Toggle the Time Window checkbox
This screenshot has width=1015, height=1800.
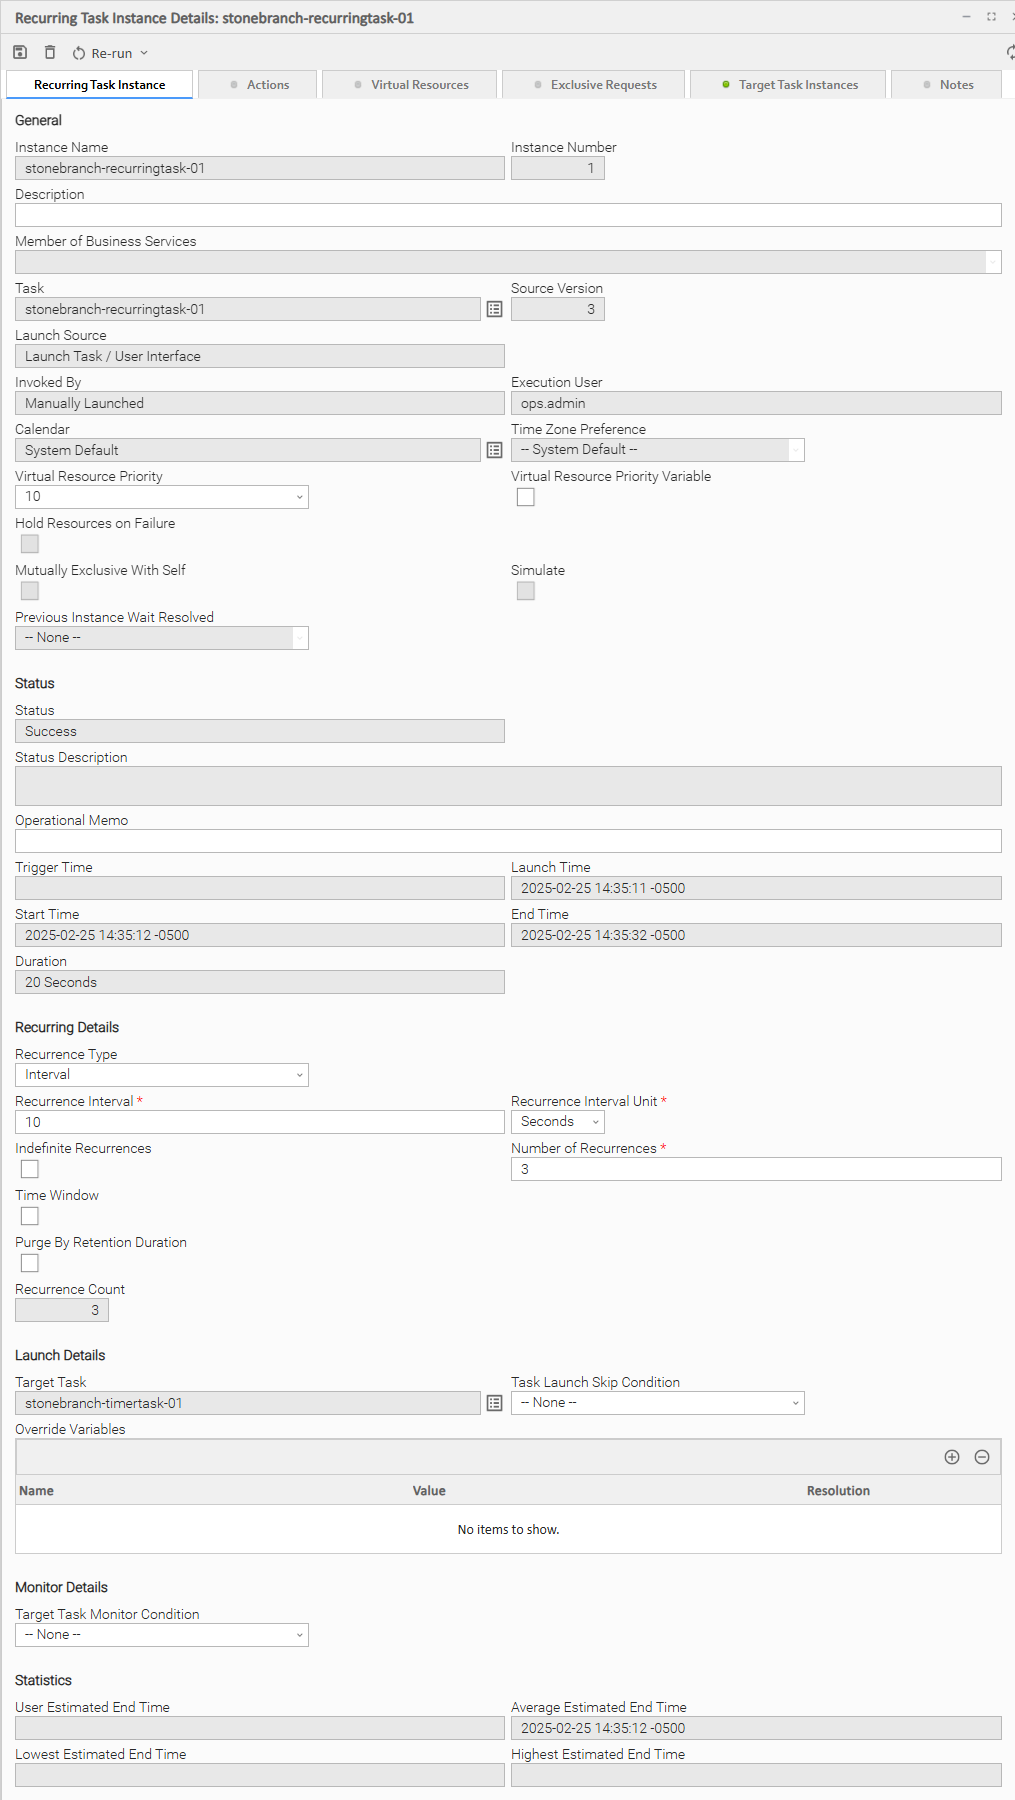click(x=30, y=1216)
